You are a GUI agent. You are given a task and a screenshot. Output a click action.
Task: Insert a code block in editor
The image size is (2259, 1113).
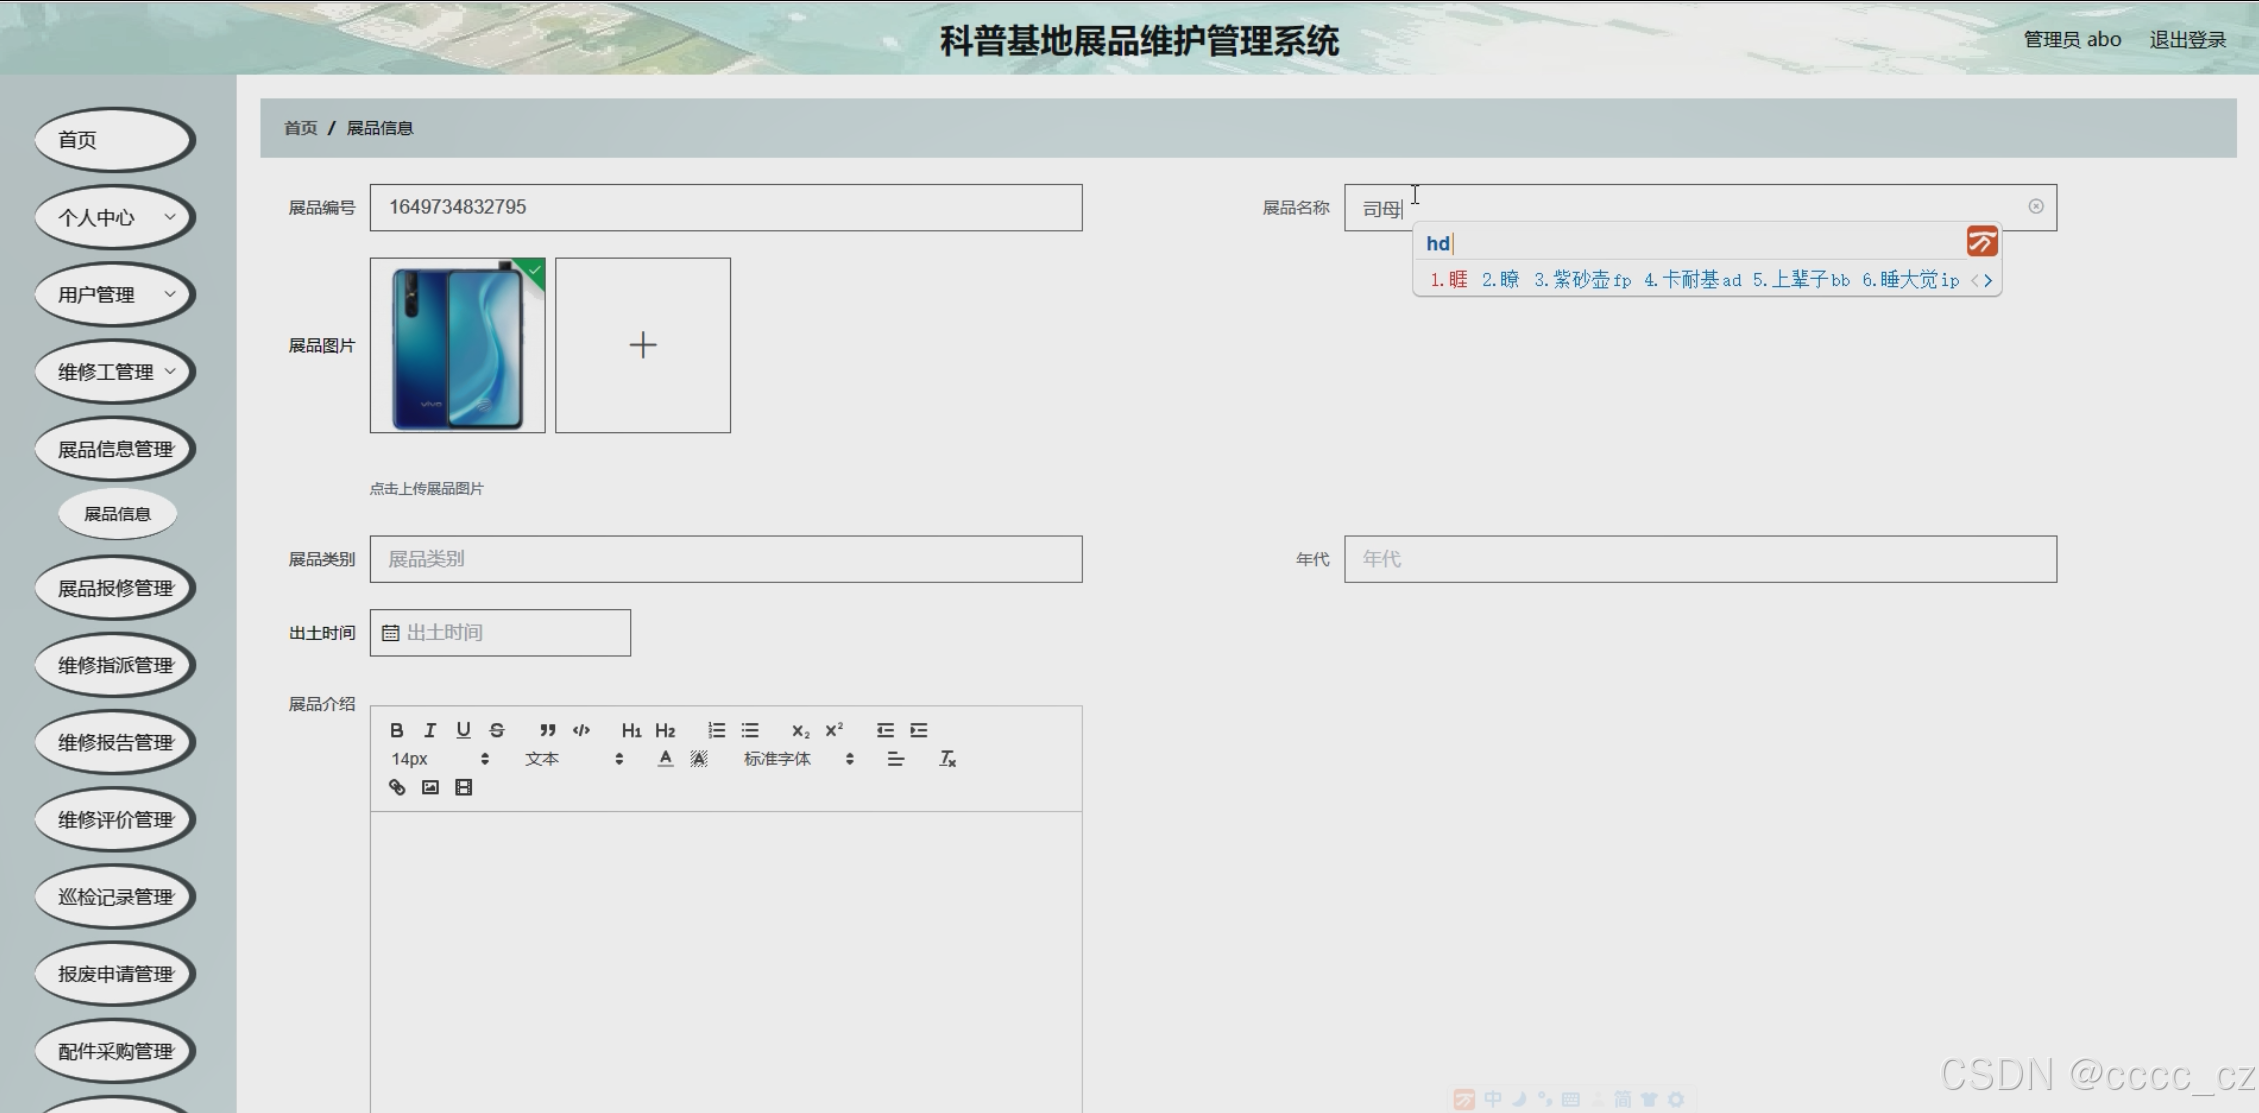click(x=581, y=730)
